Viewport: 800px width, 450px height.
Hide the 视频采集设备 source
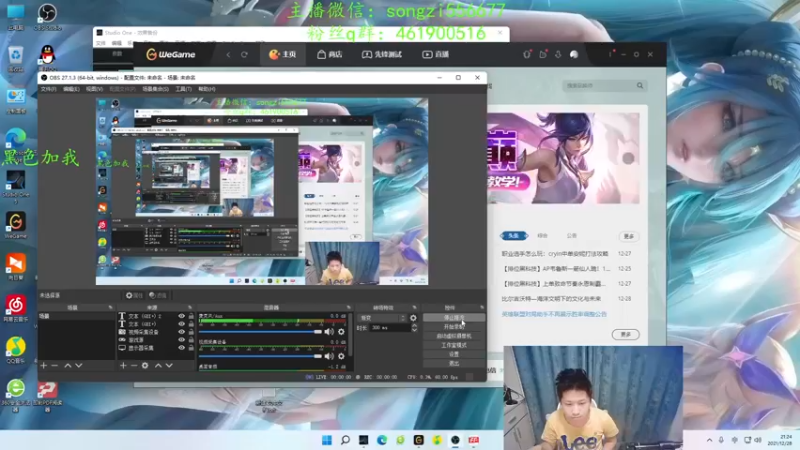click(181, 332)
